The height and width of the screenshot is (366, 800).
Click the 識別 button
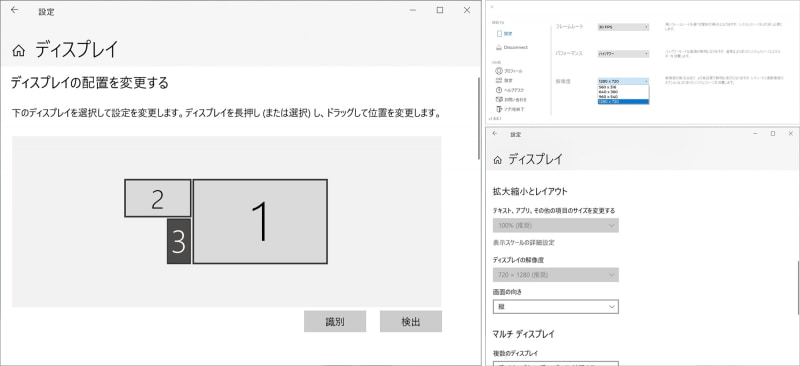pyautogui.click(x=335, y=322)
